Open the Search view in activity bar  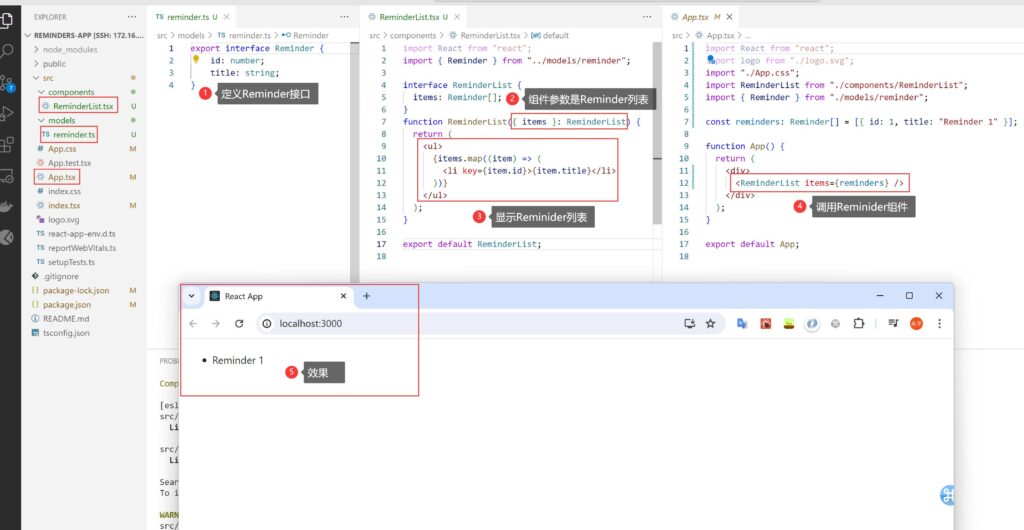(x=7, y=51)
